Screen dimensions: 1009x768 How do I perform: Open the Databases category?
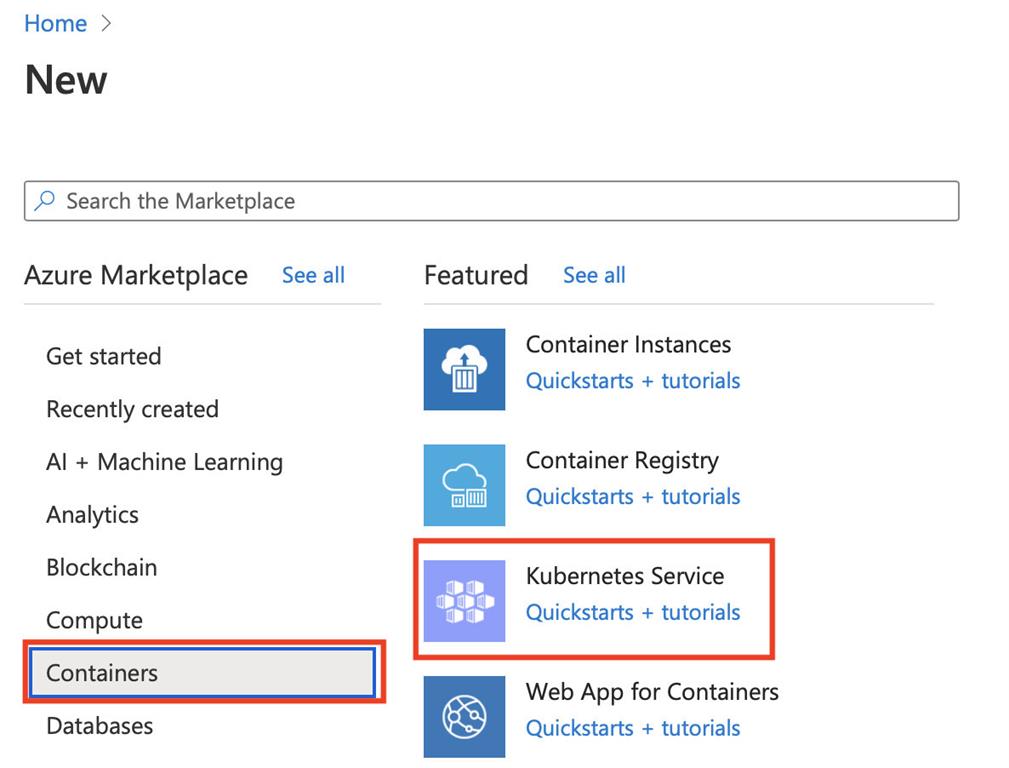coord(99,726)
